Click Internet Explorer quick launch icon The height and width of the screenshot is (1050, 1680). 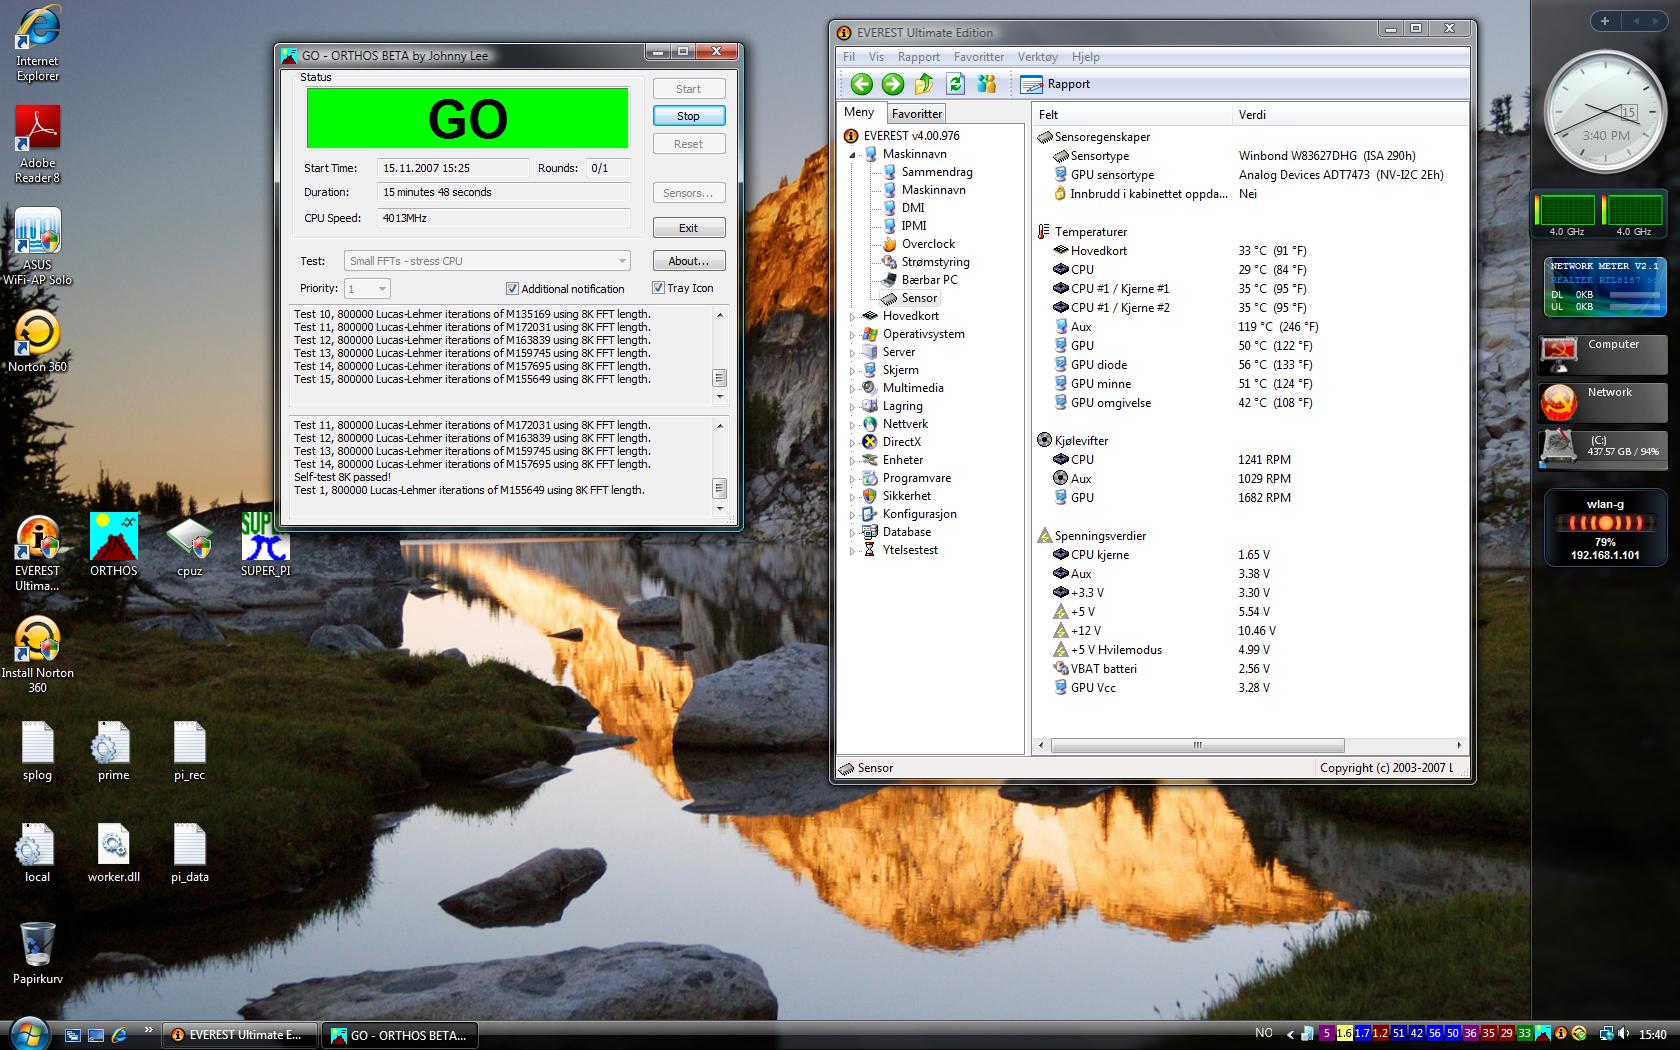(x=119, y=1035)
